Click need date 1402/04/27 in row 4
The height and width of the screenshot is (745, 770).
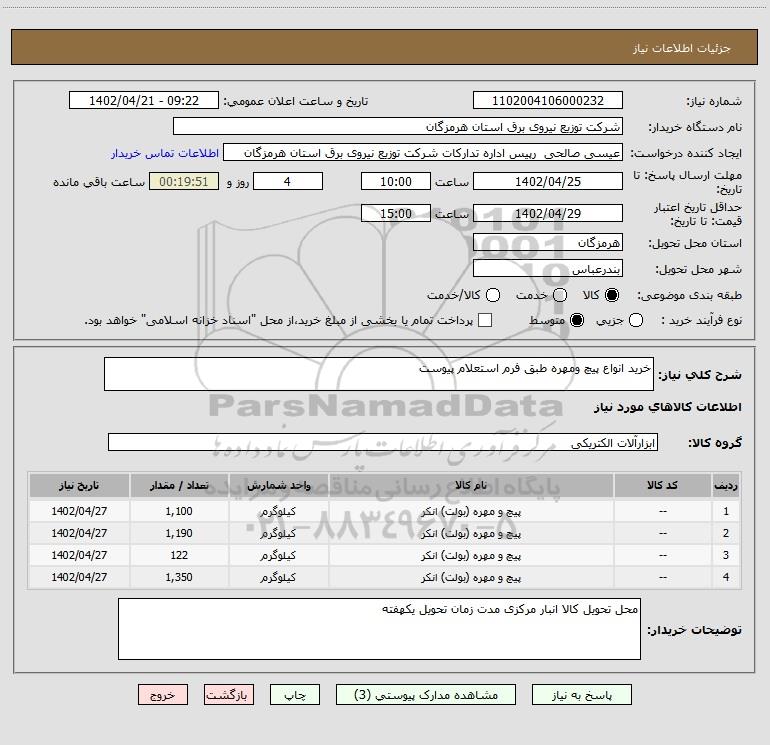(79, 578)
